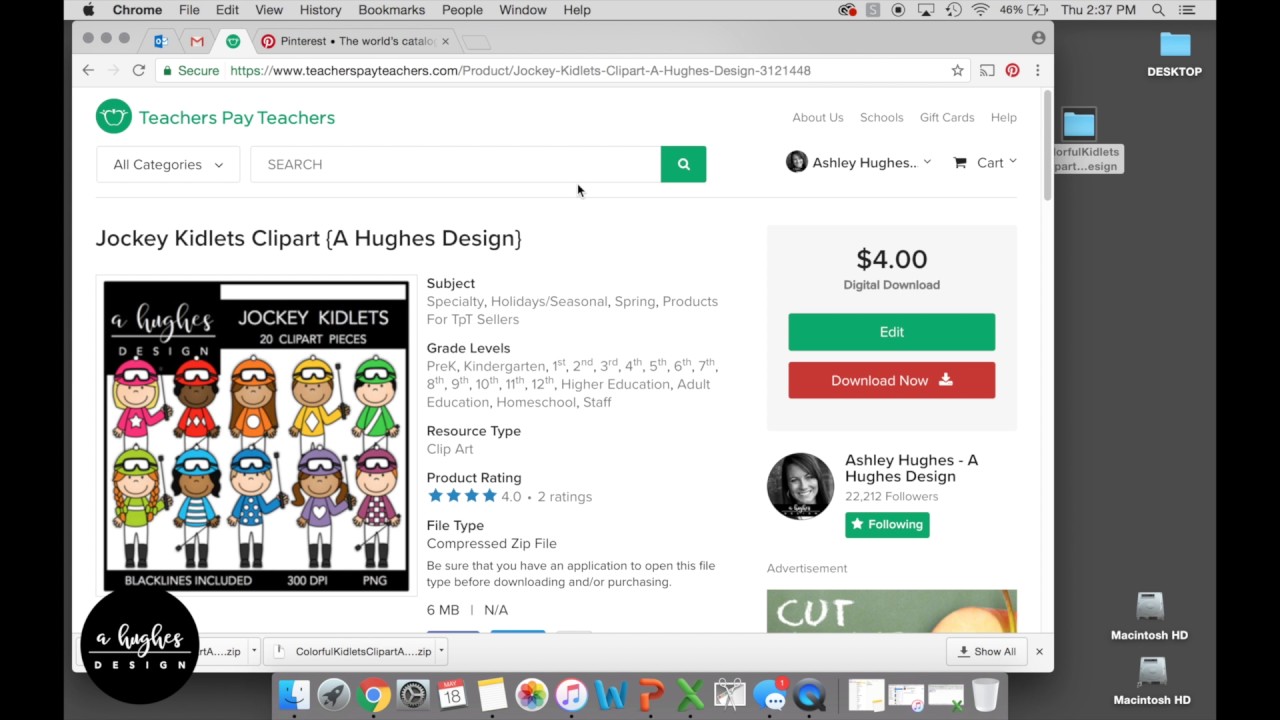Switch to the Outlook tab
The width and height of the screenshot is (1280, 720).
tap(161, 41)
